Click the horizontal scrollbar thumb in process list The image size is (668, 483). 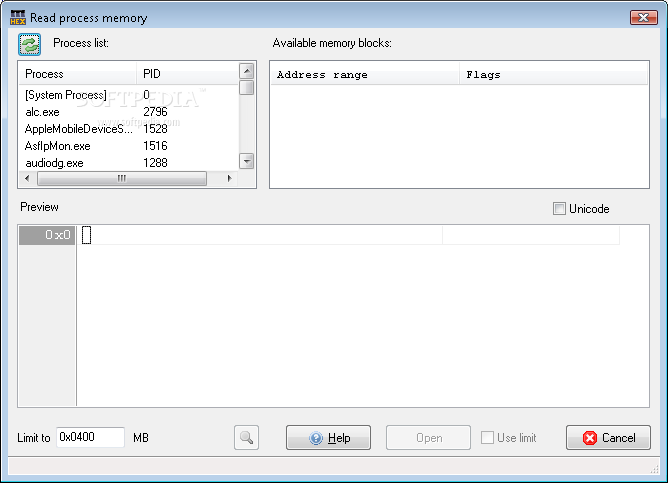122,178
